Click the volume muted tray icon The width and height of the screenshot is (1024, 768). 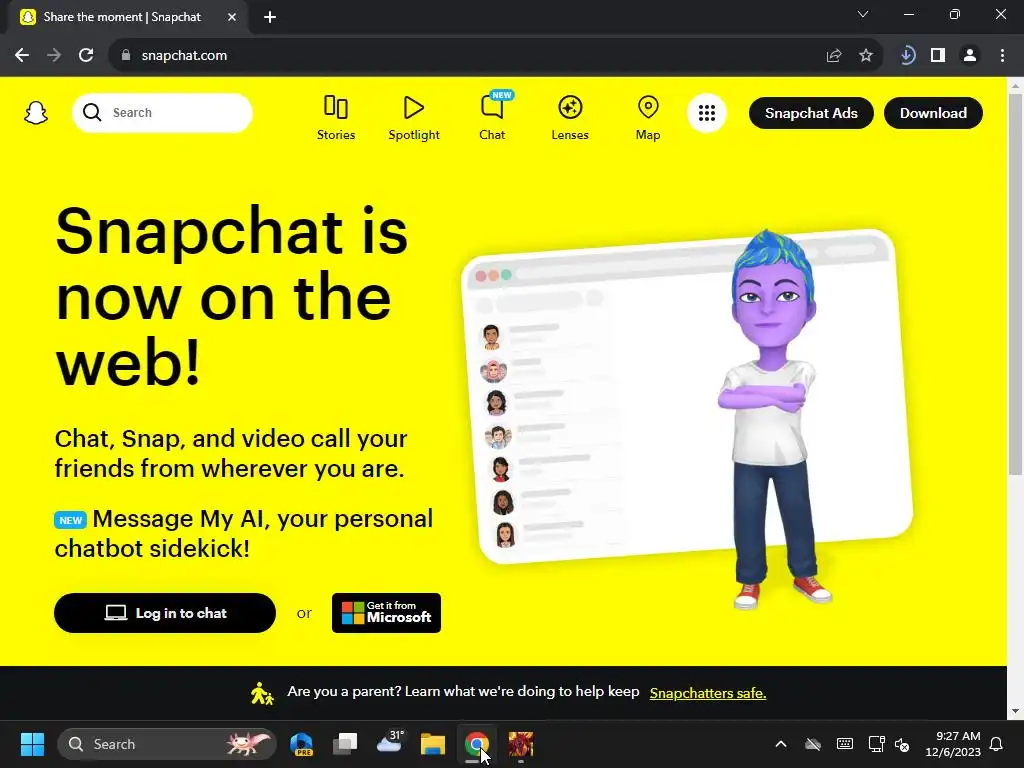point(903,744)
